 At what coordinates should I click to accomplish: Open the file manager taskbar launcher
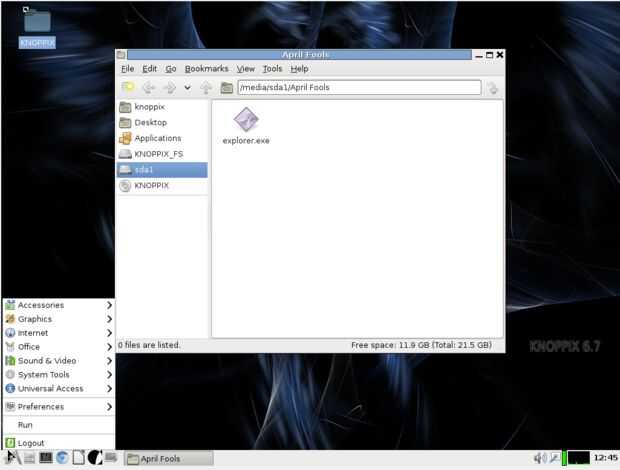pos(29,458)
